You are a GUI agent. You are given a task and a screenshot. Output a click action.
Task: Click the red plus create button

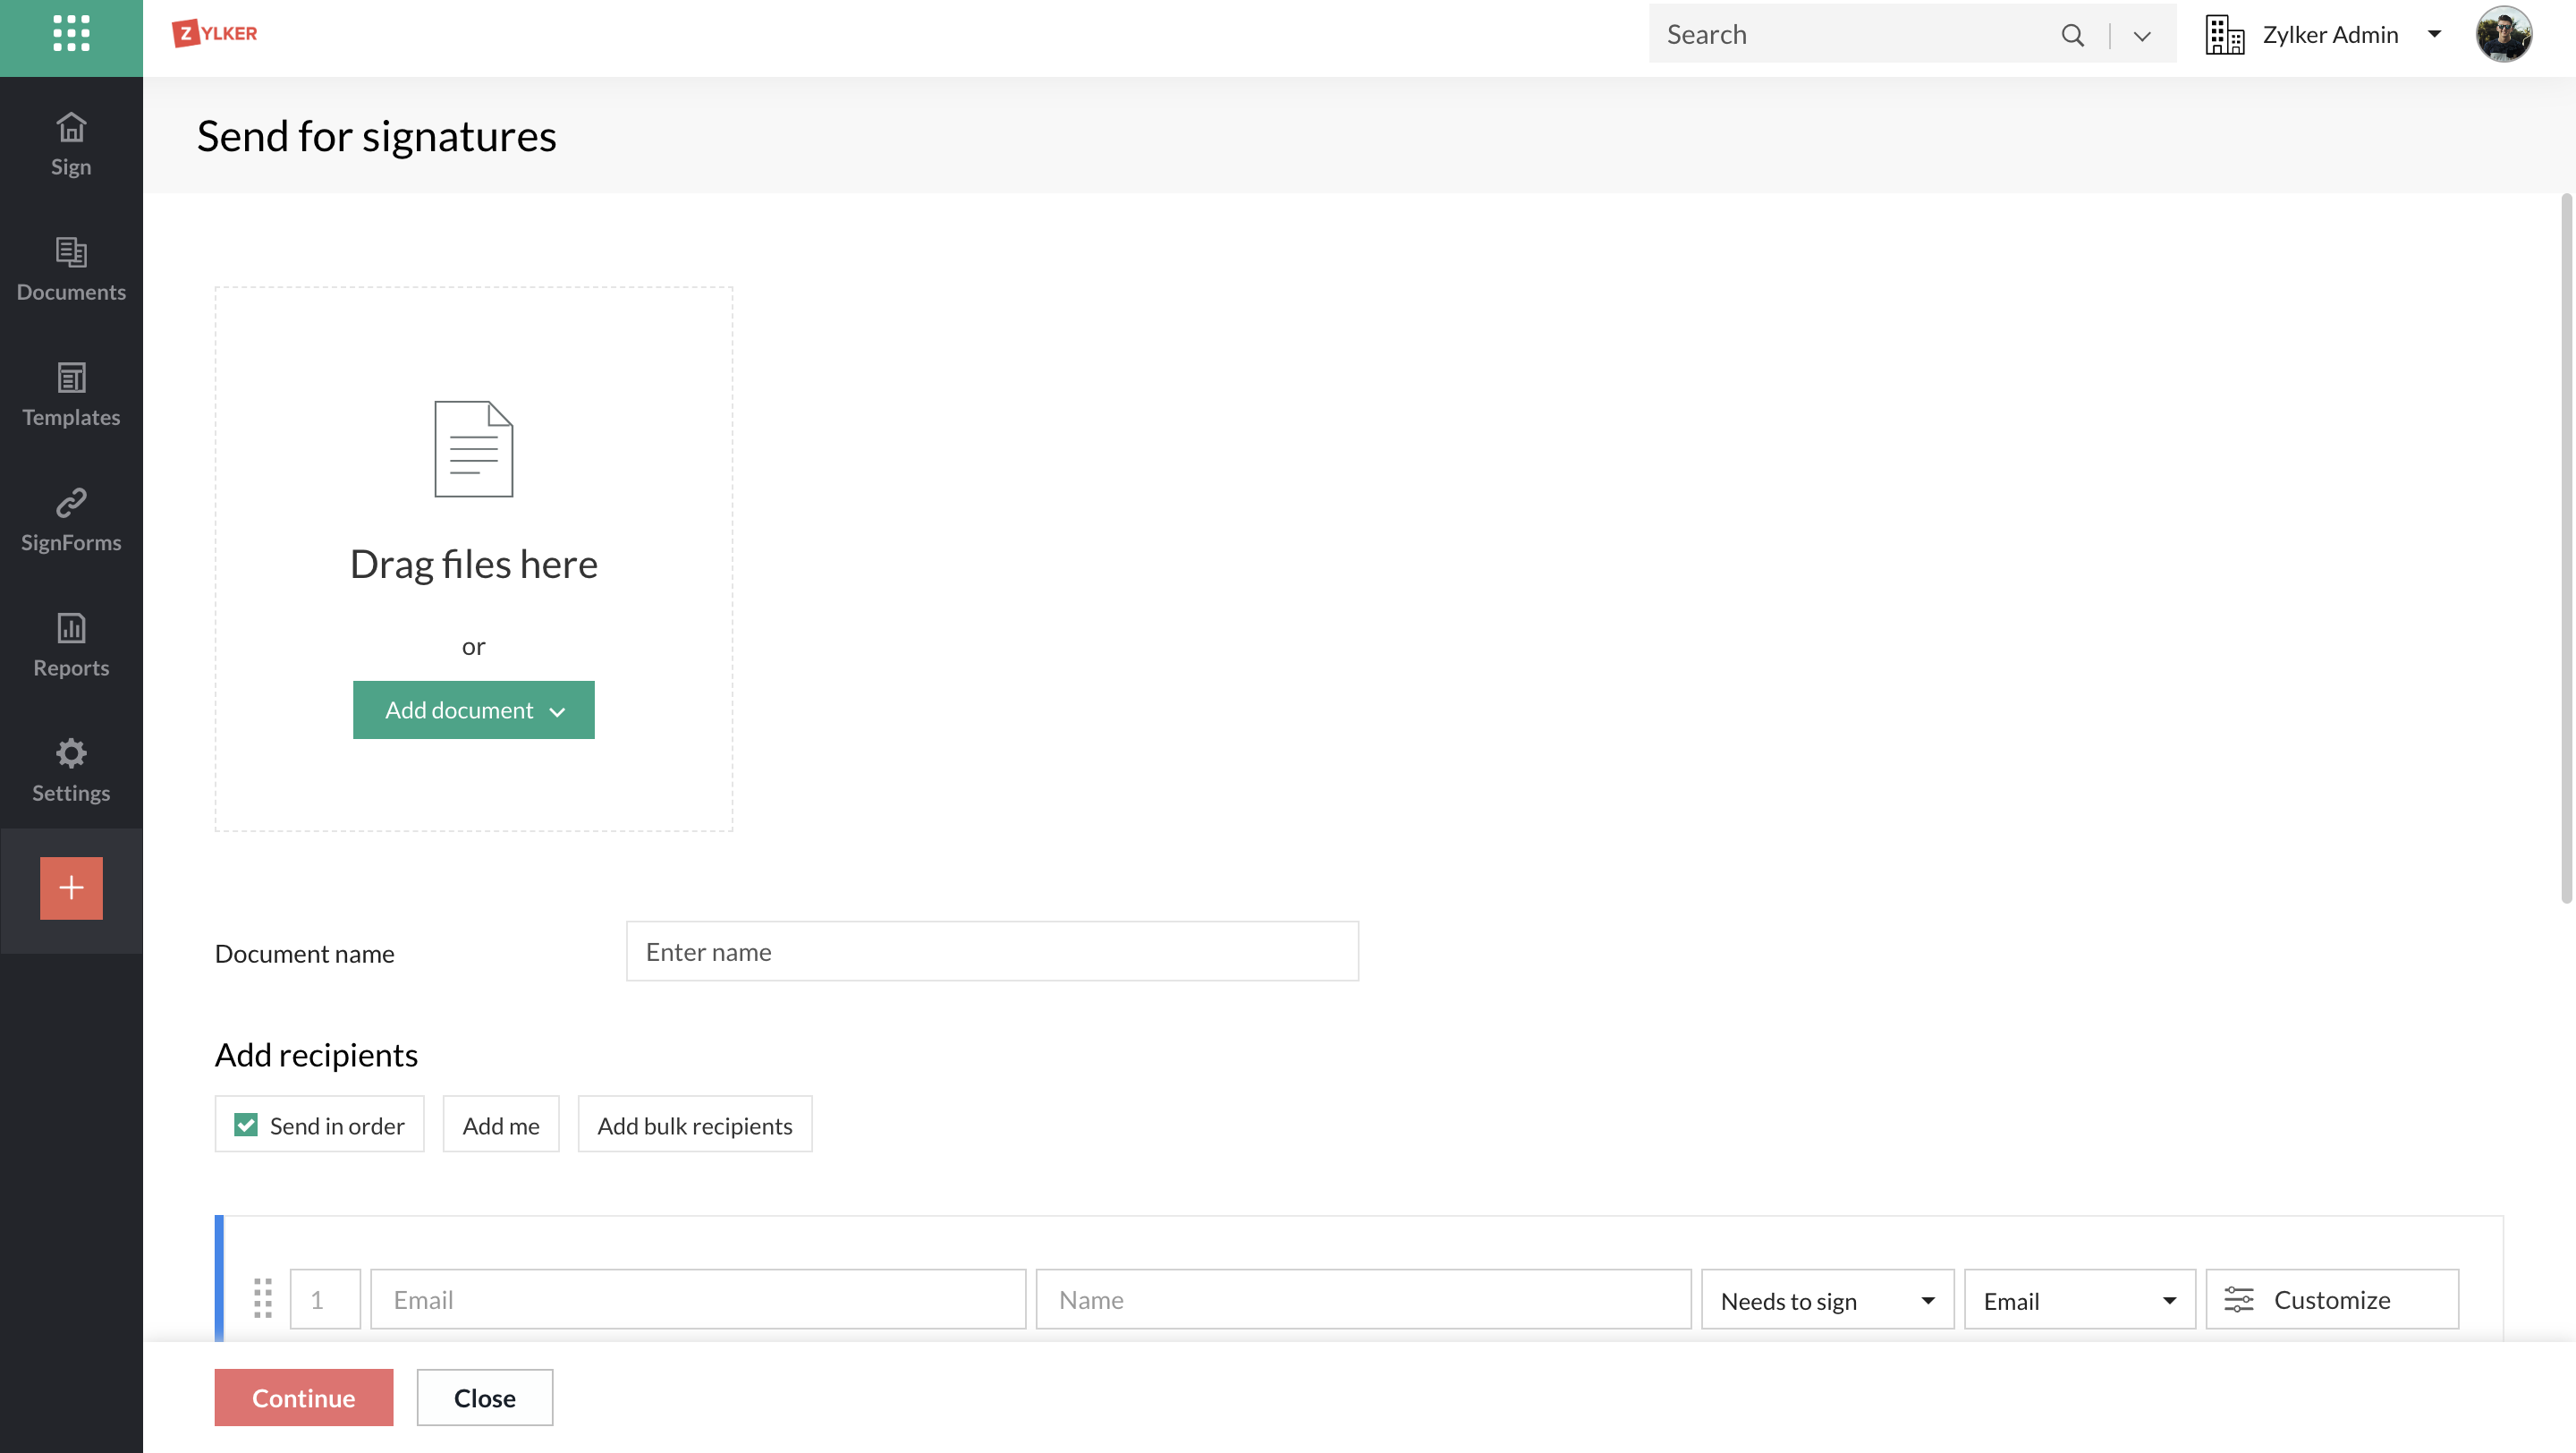click(71, 887)
